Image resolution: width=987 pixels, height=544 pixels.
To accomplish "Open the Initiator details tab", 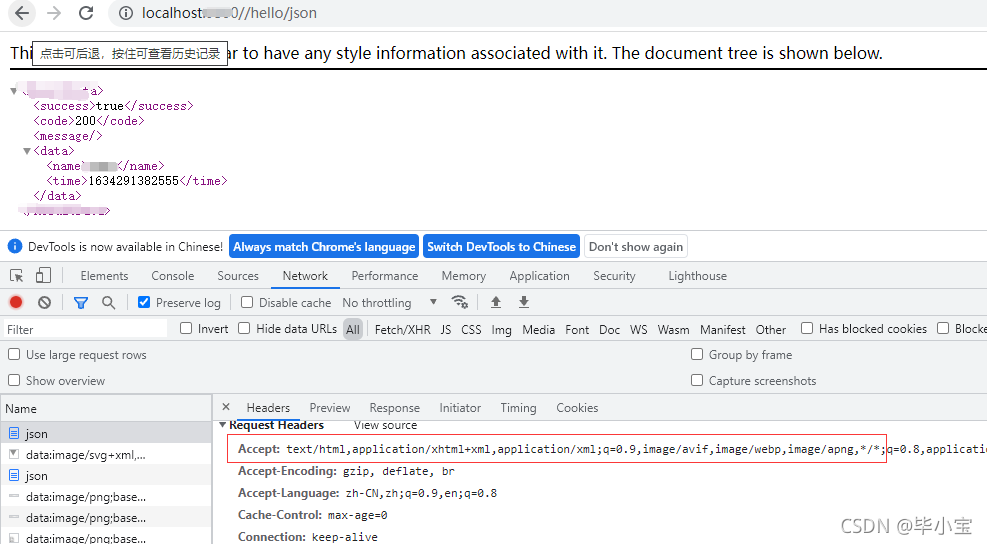I will click(460, 408).
